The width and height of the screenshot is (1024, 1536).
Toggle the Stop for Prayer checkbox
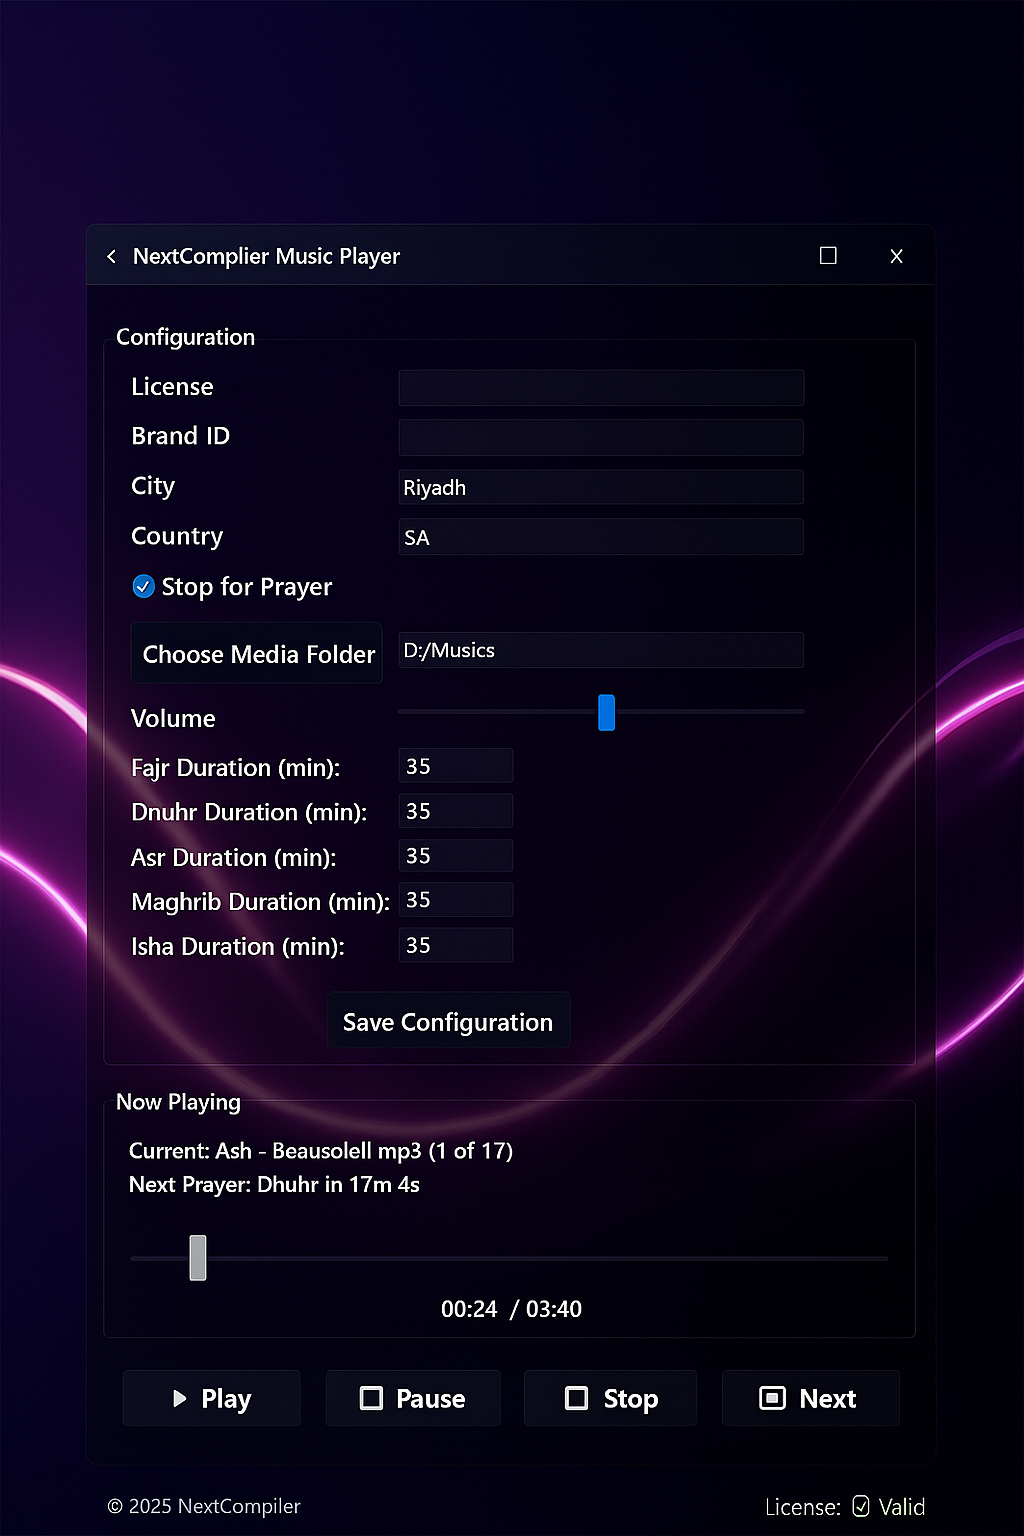144,586
